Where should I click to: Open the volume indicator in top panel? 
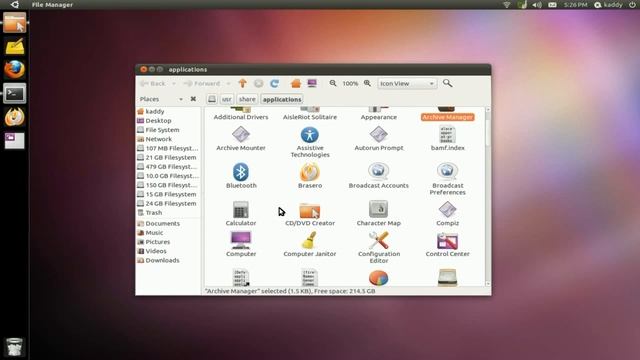[537, 5]
